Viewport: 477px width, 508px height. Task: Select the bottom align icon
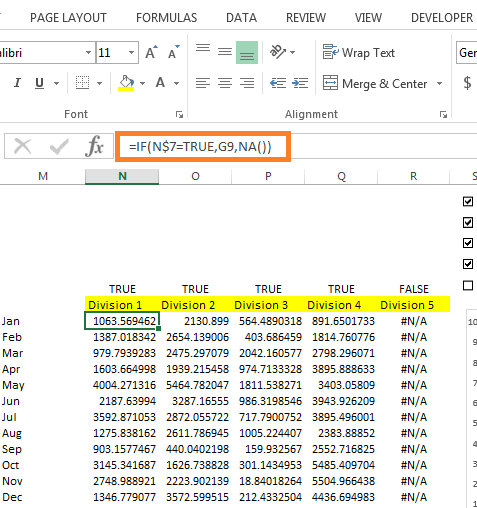coord(247,52)
